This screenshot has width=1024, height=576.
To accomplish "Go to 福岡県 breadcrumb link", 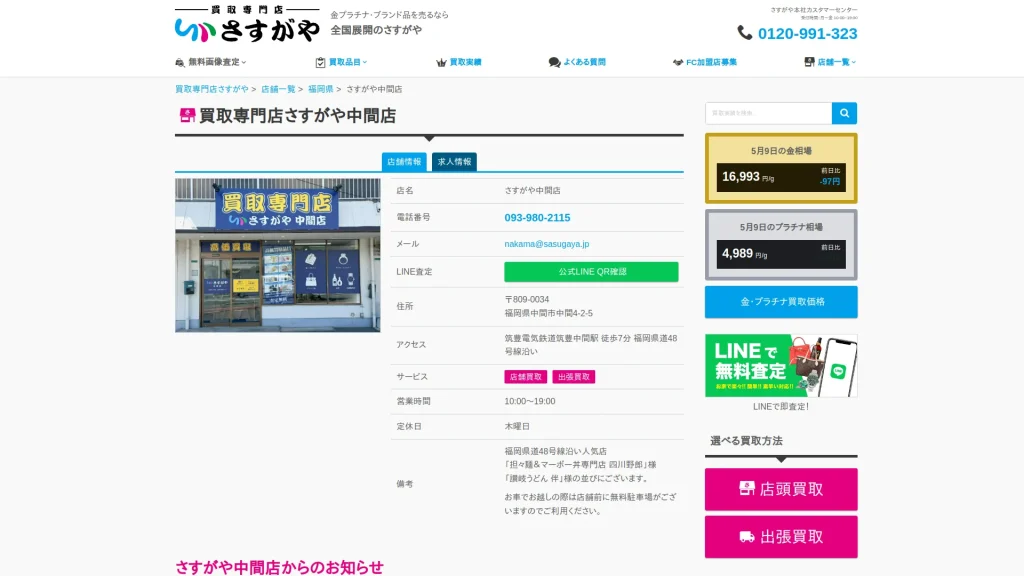I will [x=321, y=89].
